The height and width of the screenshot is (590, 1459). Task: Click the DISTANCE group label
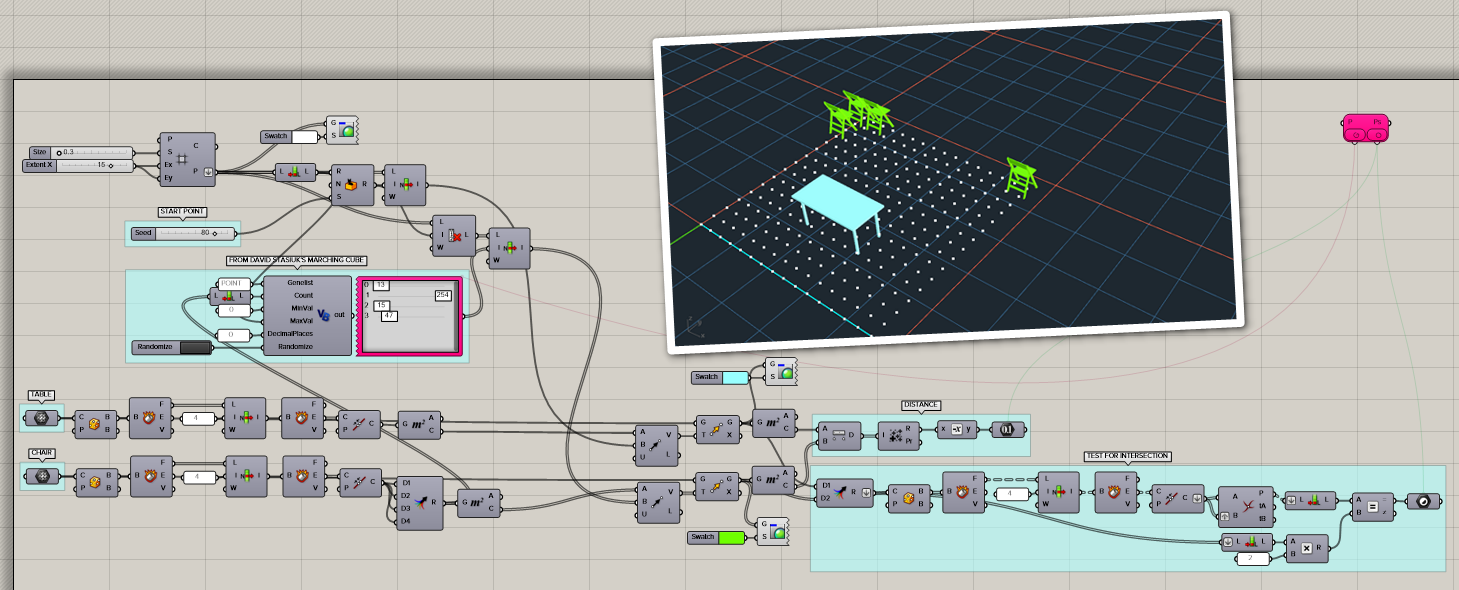[921, 405]
